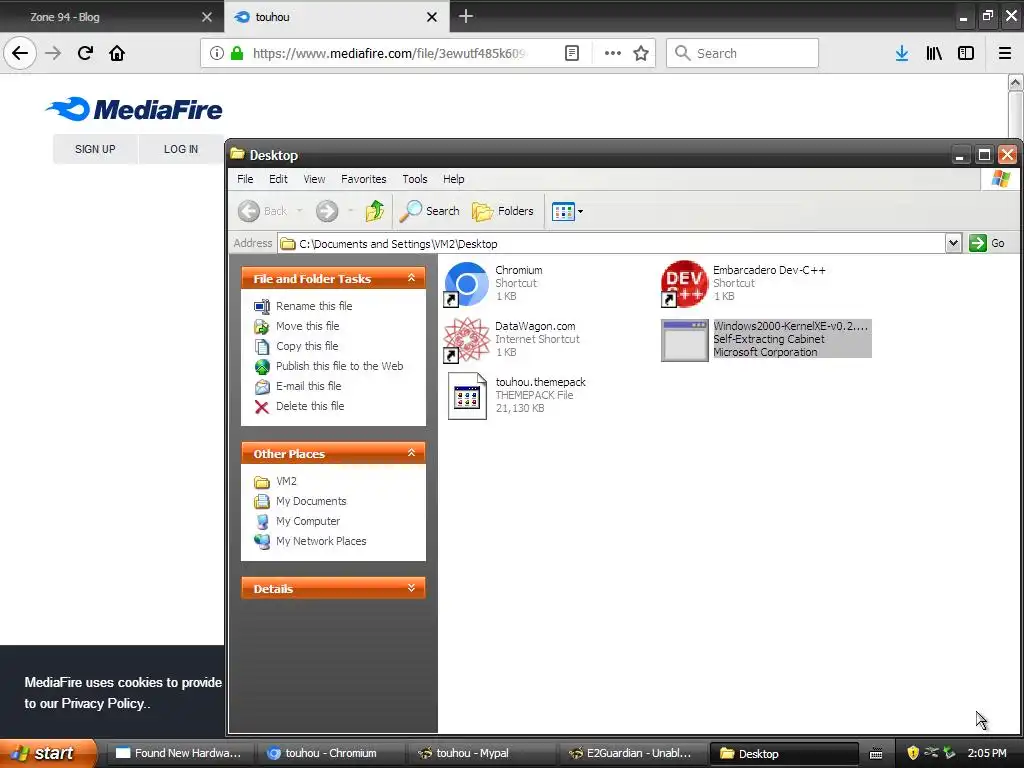Viewport: 1024px width, 768px height.
Task: Open the Edit menu in Explorer
Action: (x=278, y=179)
